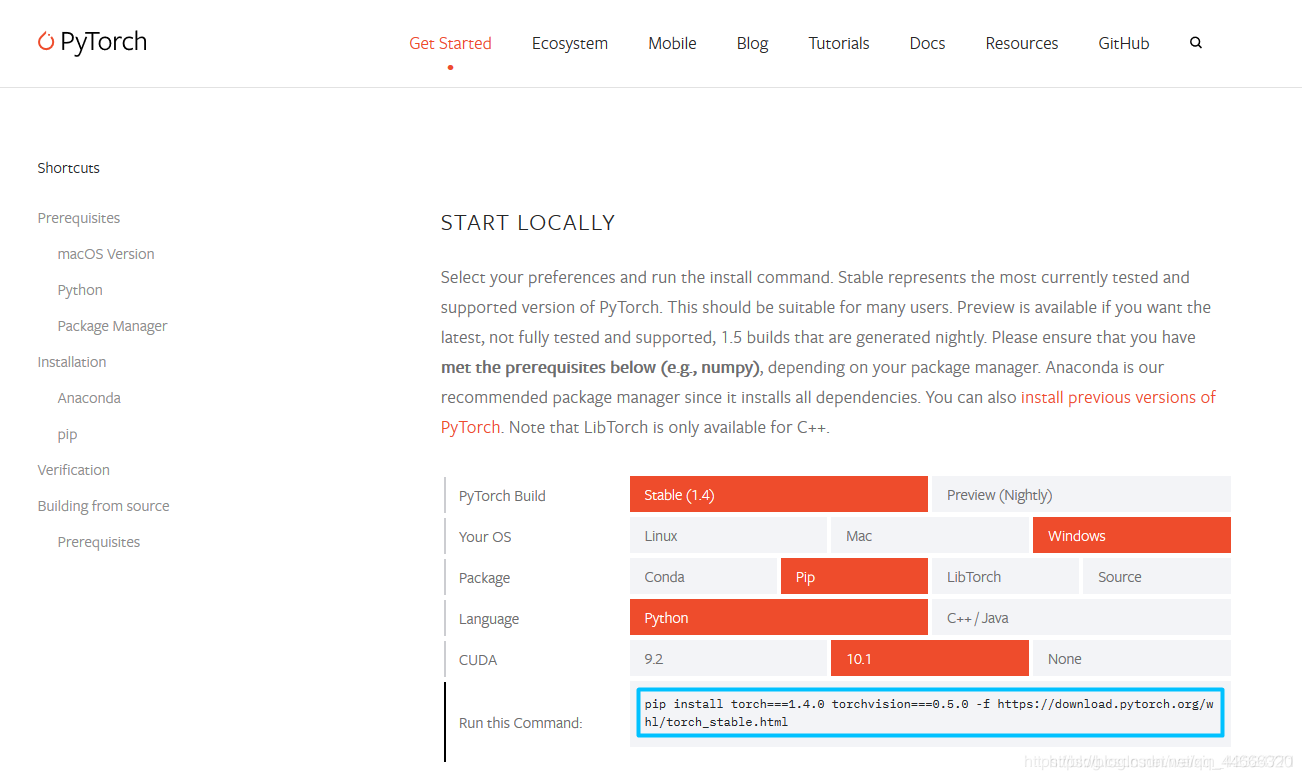Screen dimensions: 1302x780
Task: Click the Language row label
Action: 489,619
